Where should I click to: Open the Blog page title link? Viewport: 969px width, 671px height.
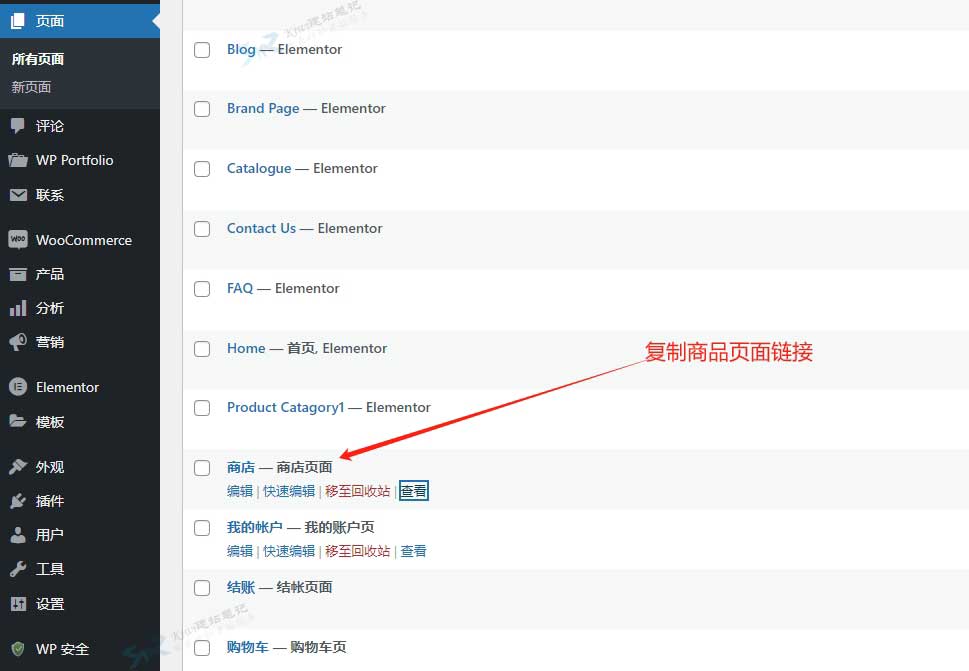(241, 49)
